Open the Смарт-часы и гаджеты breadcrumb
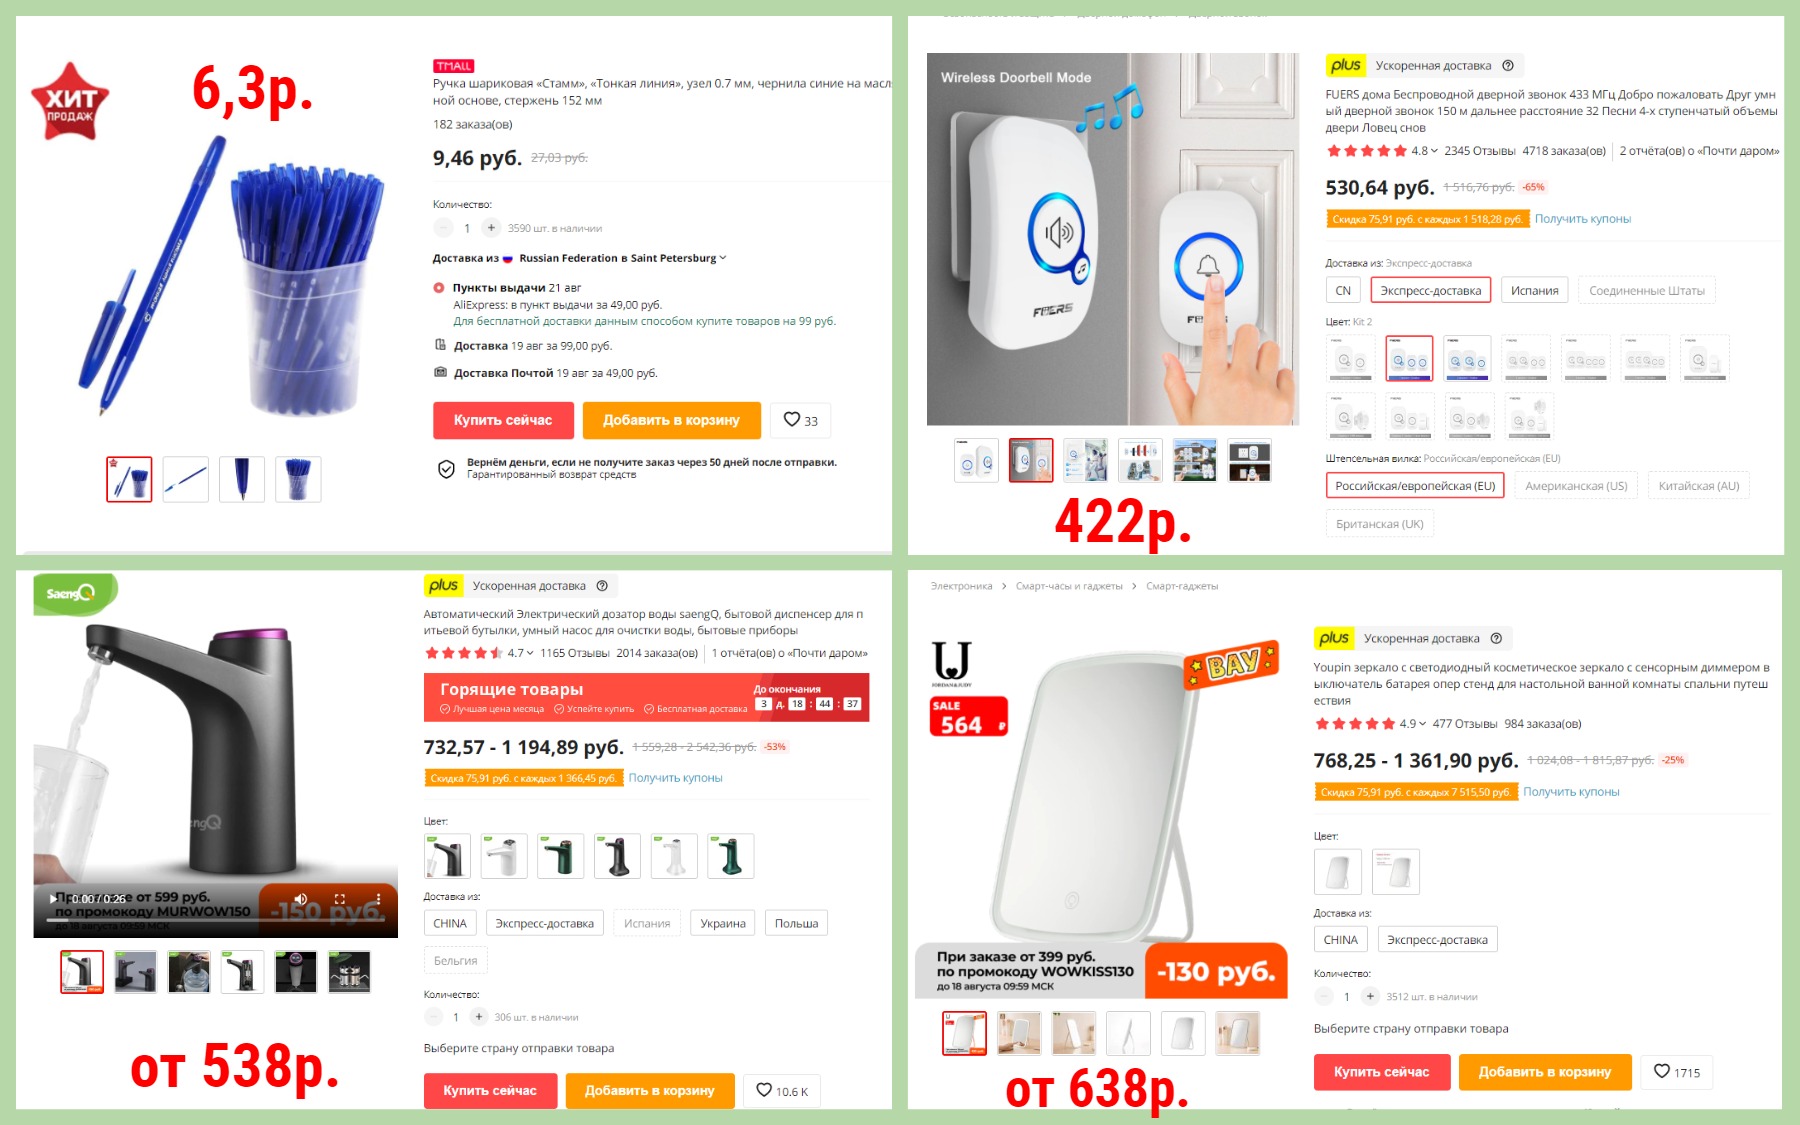This screenshot has height=1125, width=1800. coord(1069,586)
